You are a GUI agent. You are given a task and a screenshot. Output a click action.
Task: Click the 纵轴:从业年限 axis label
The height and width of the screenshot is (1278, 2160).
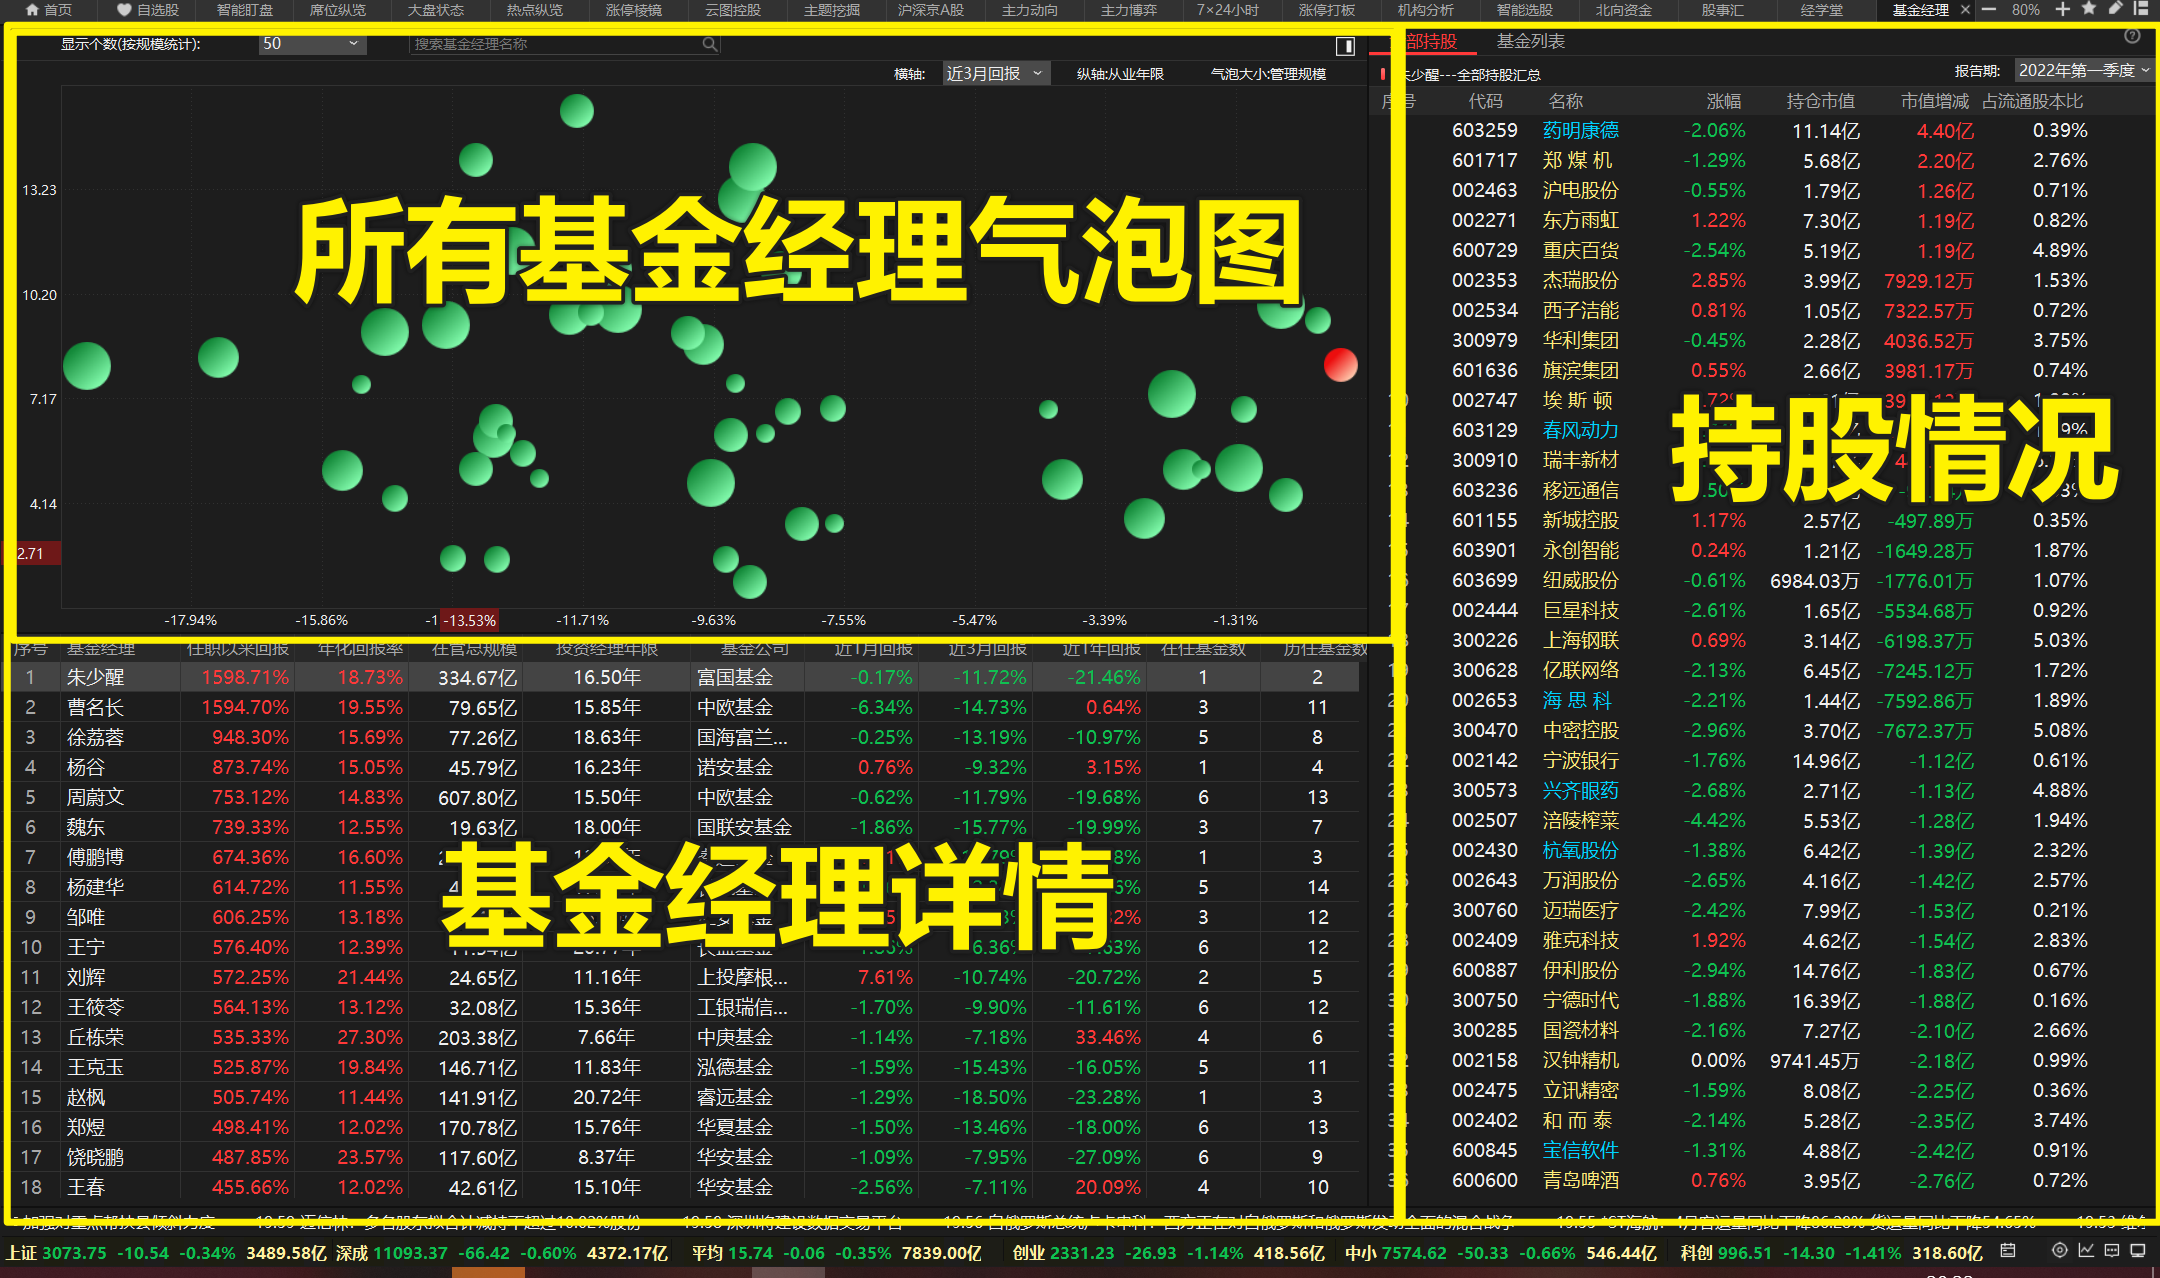point(1120,74)
